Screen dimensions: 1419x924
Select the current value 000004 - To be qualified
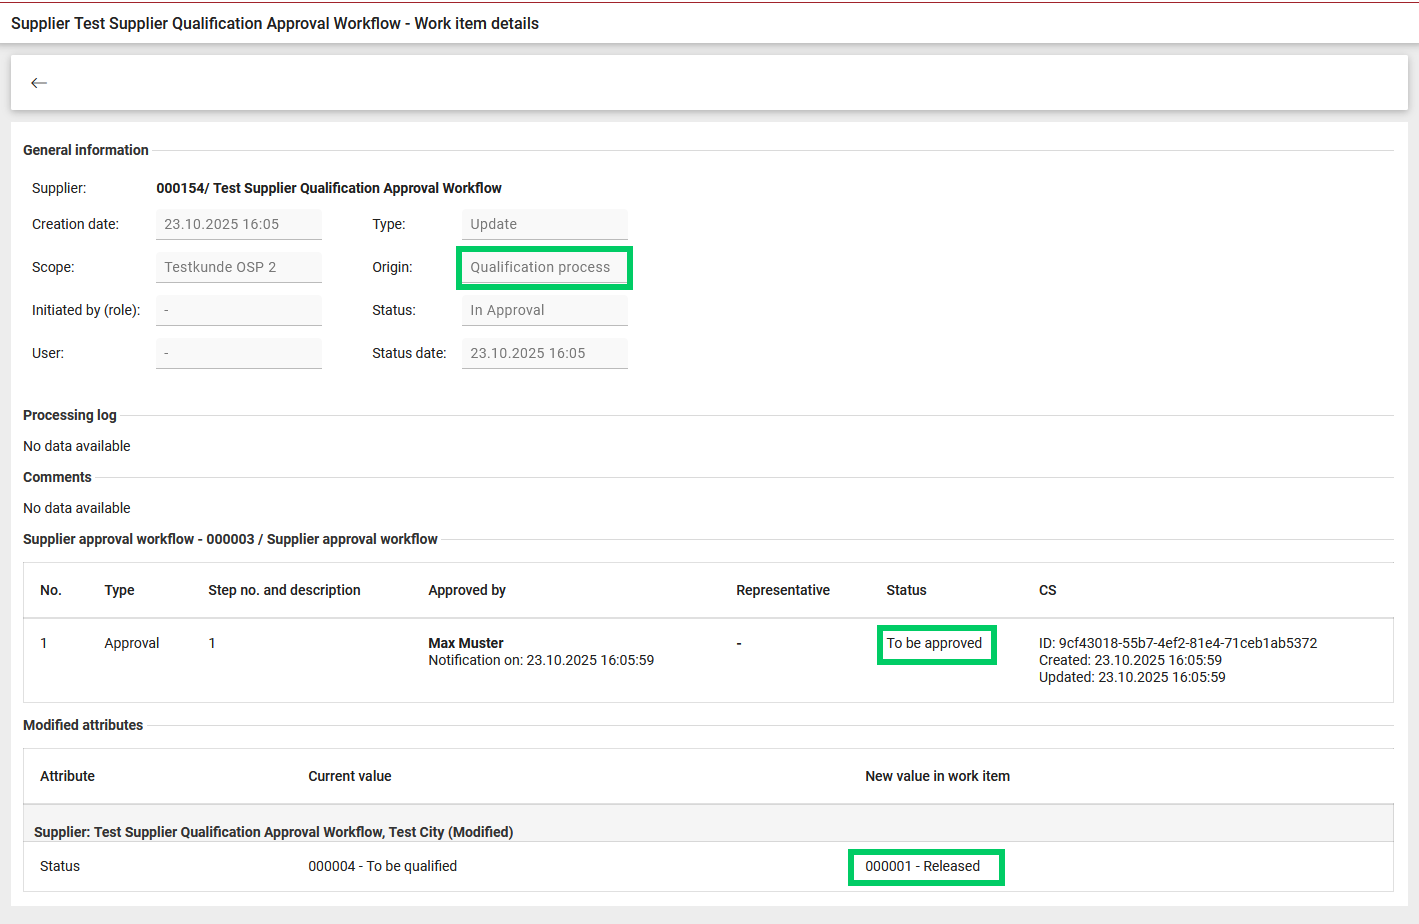point(383,866)
